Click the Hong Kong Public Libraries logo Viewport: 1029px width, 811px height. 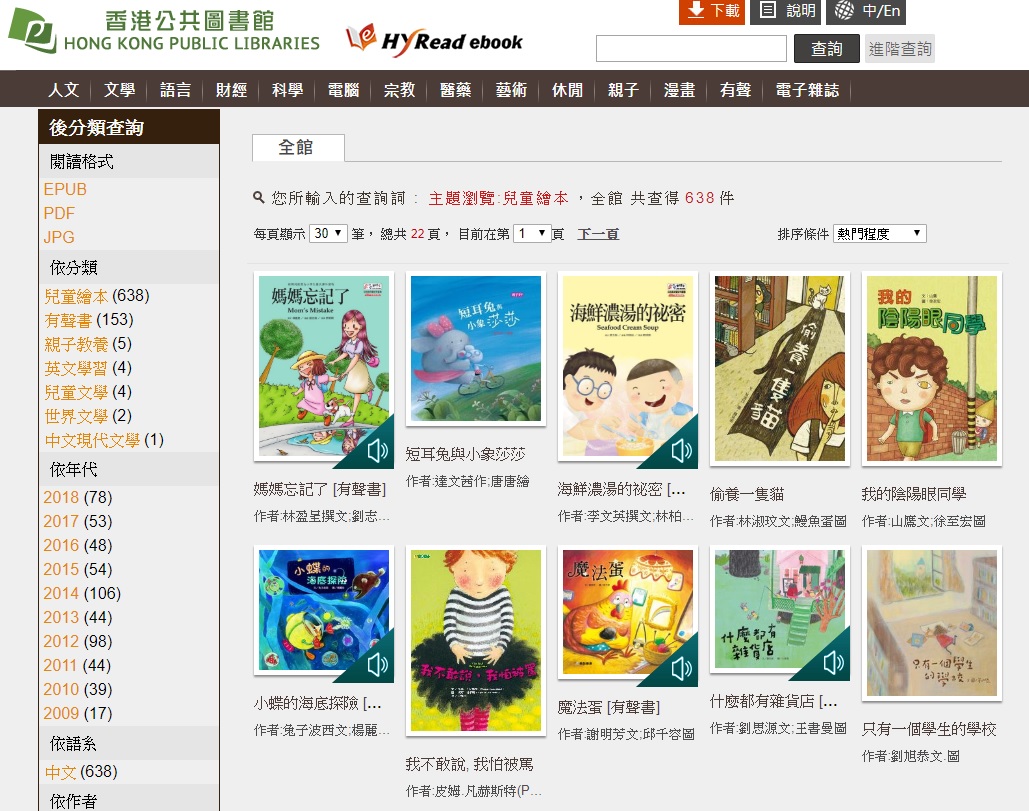[x=163, y=31]
